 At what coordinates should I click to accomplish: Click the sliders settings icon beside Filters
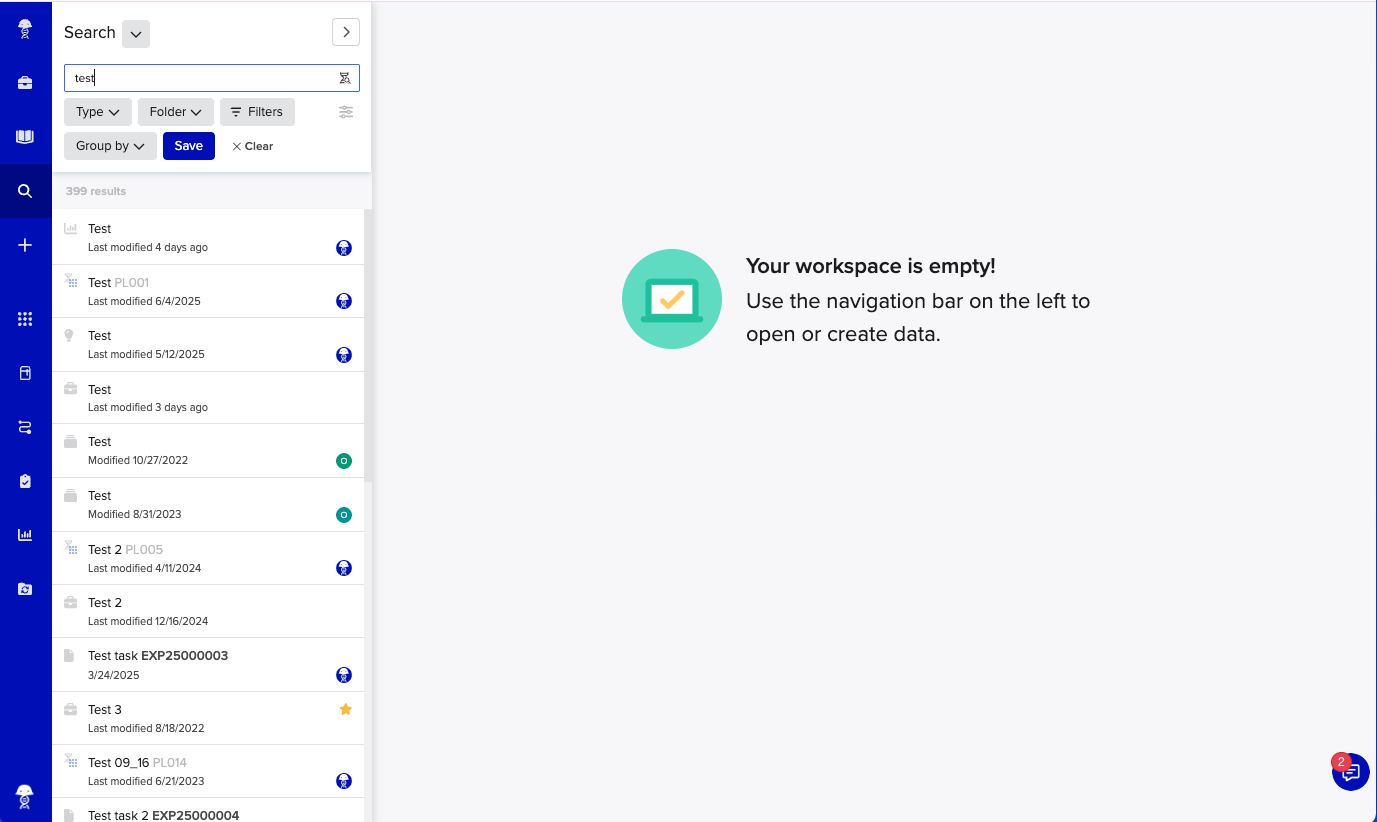346,112
